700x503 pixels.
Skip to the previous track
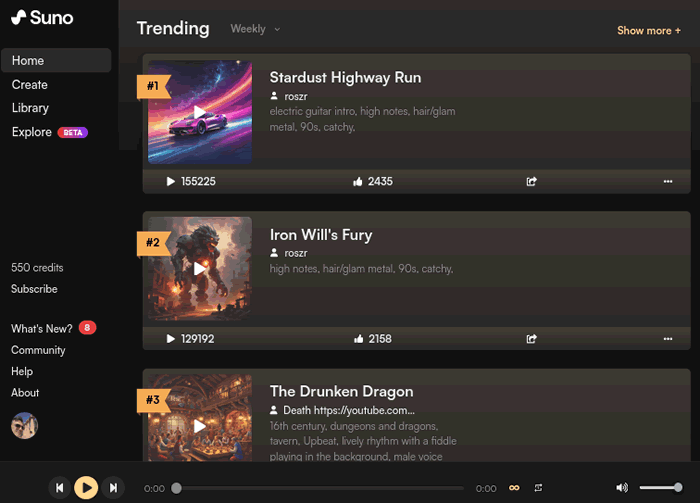click(x=60, y=488)
